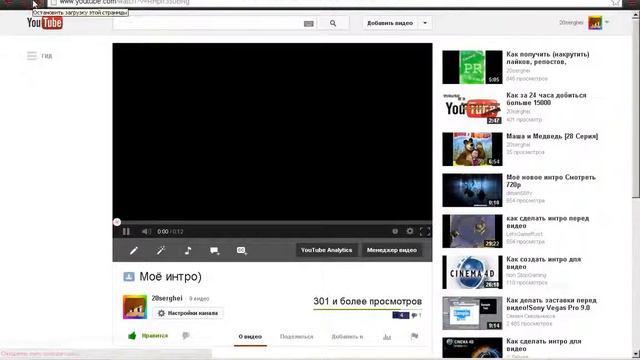Open thumbnail of как сделать интро перед видео
Viewport: 640px width, 360px height.
(x=472, y=231)
